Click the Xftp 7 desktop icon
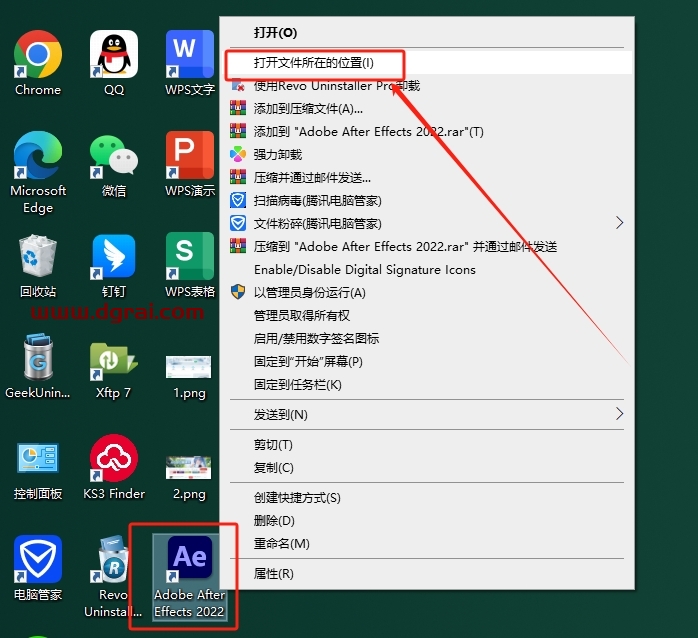The height and width of the screenshot is (638, 698). [114, 366]
